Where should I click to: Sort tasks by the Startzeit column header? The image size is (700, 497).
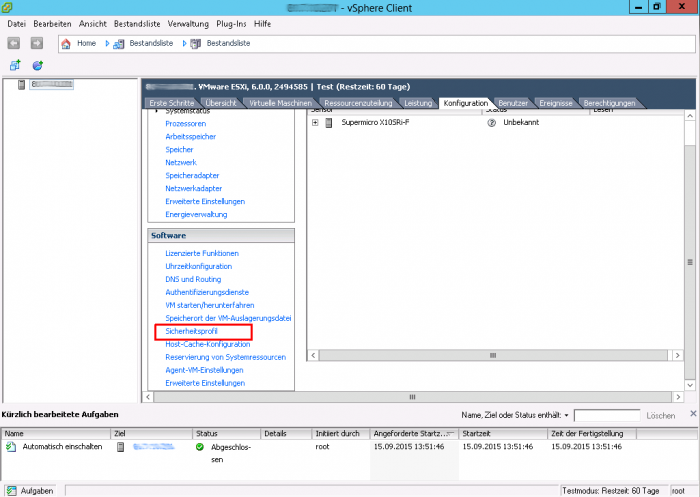point(503,434)
